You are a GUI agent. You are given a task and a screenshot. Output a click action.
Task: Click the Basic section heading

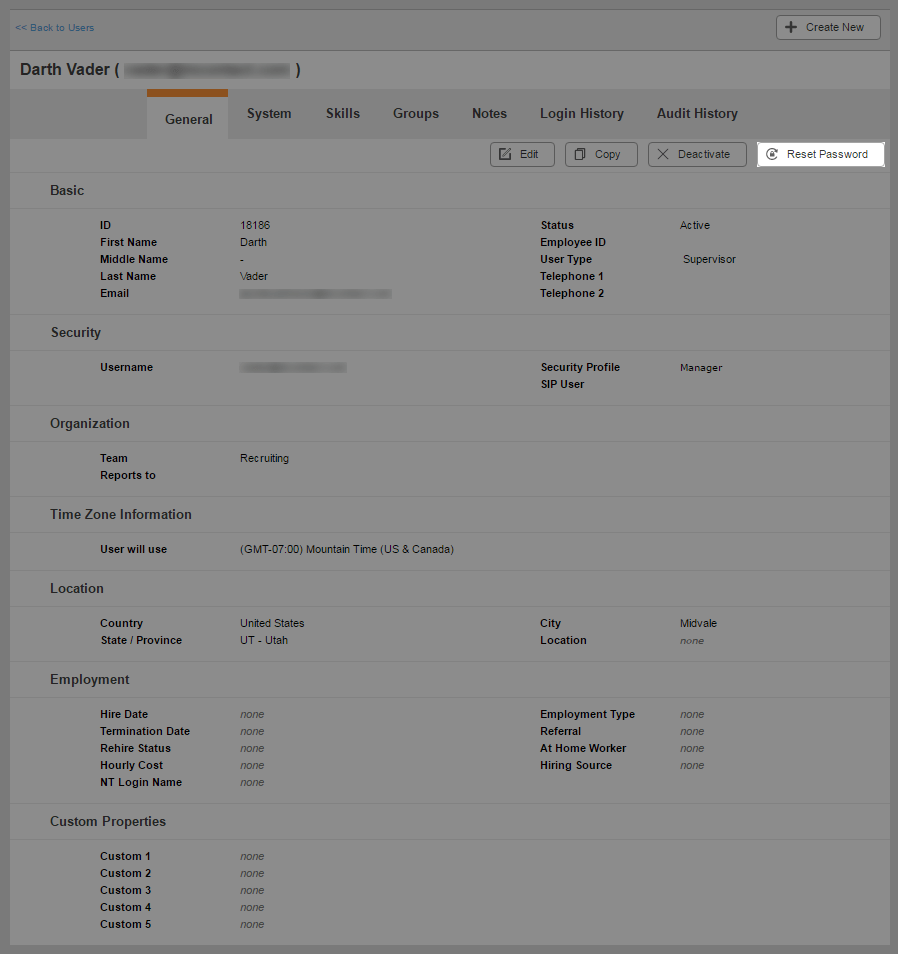click(x=67, y=190)
